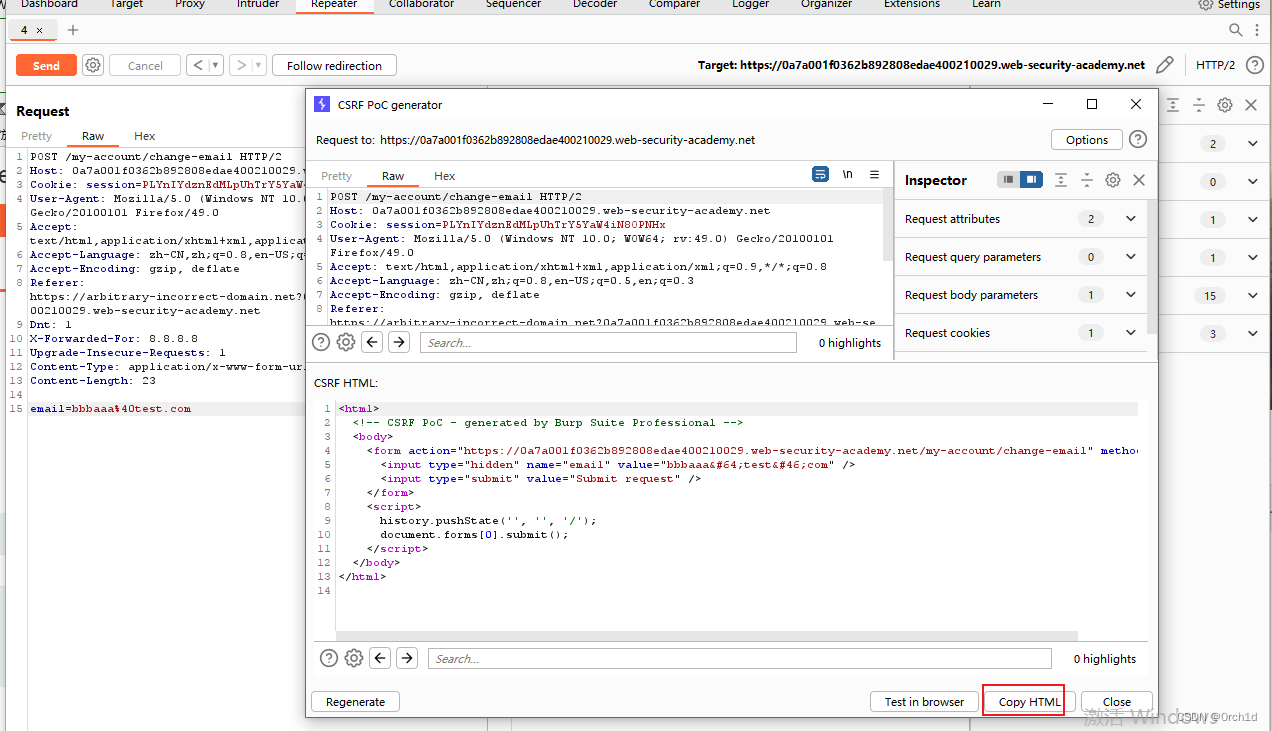Switch to the Collaborator tab
The height and width of the screenshot is (731, 1272).
[421, 4]
